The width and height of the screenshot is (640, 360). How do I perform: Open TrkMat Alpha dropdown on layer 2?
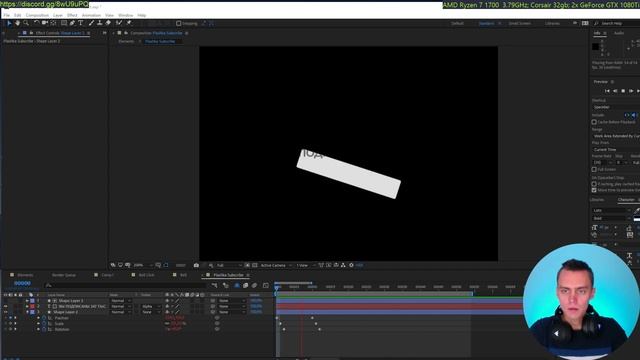pos(151,307)
